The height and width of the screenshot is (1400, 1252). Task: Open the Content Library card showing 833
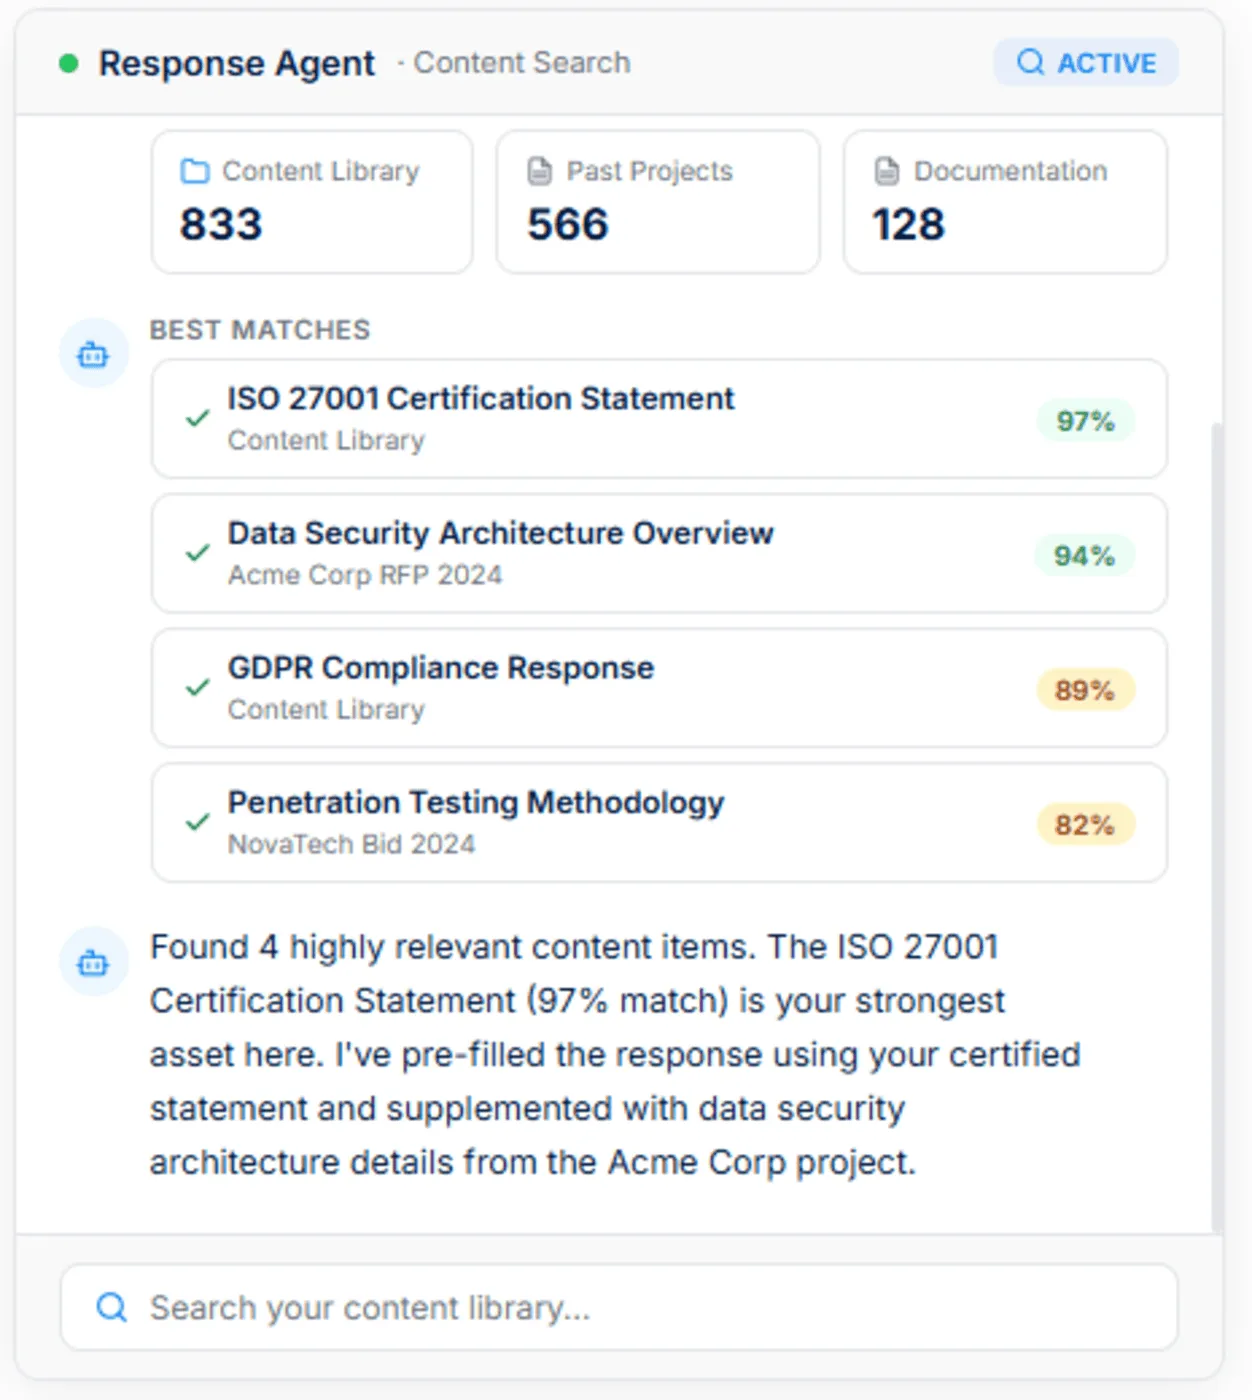[312, 202]
